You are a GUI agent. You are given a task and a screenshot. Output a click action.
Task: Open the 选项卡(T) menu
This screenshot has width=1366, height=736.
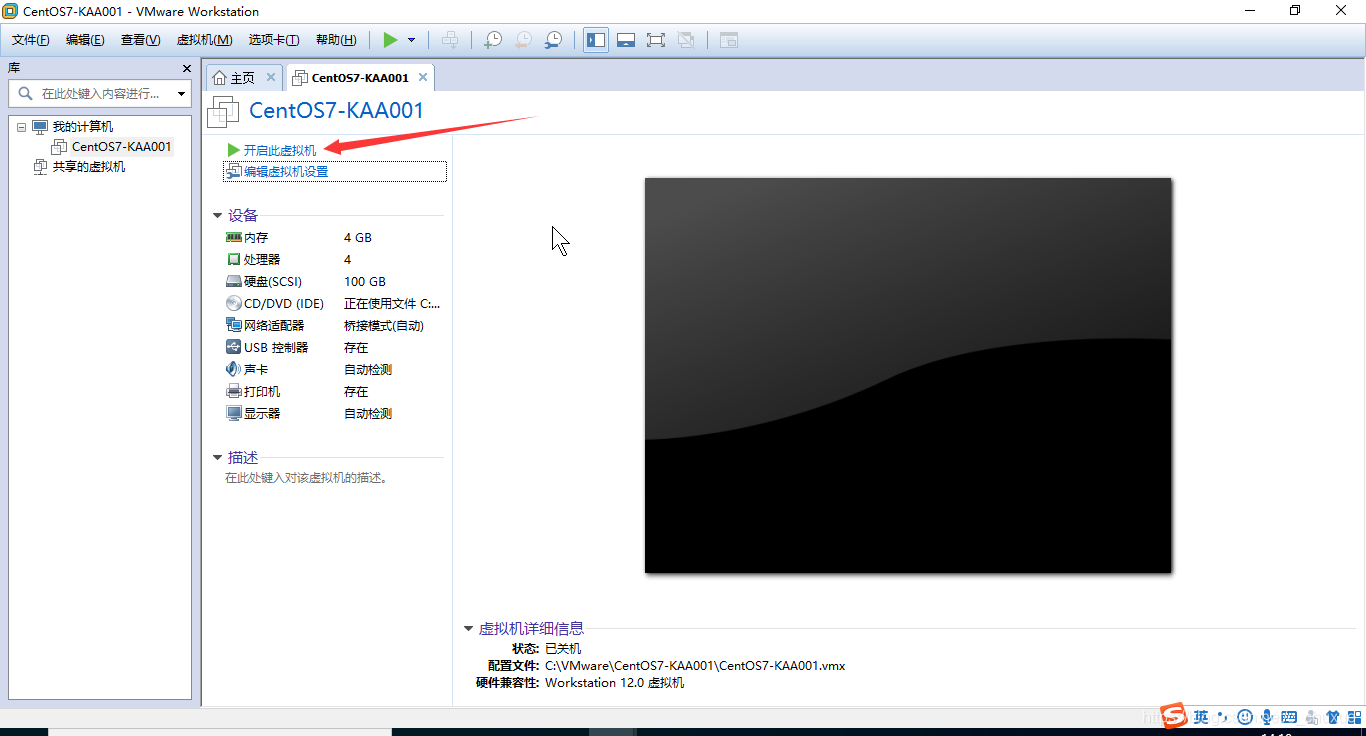coord(274,40)
